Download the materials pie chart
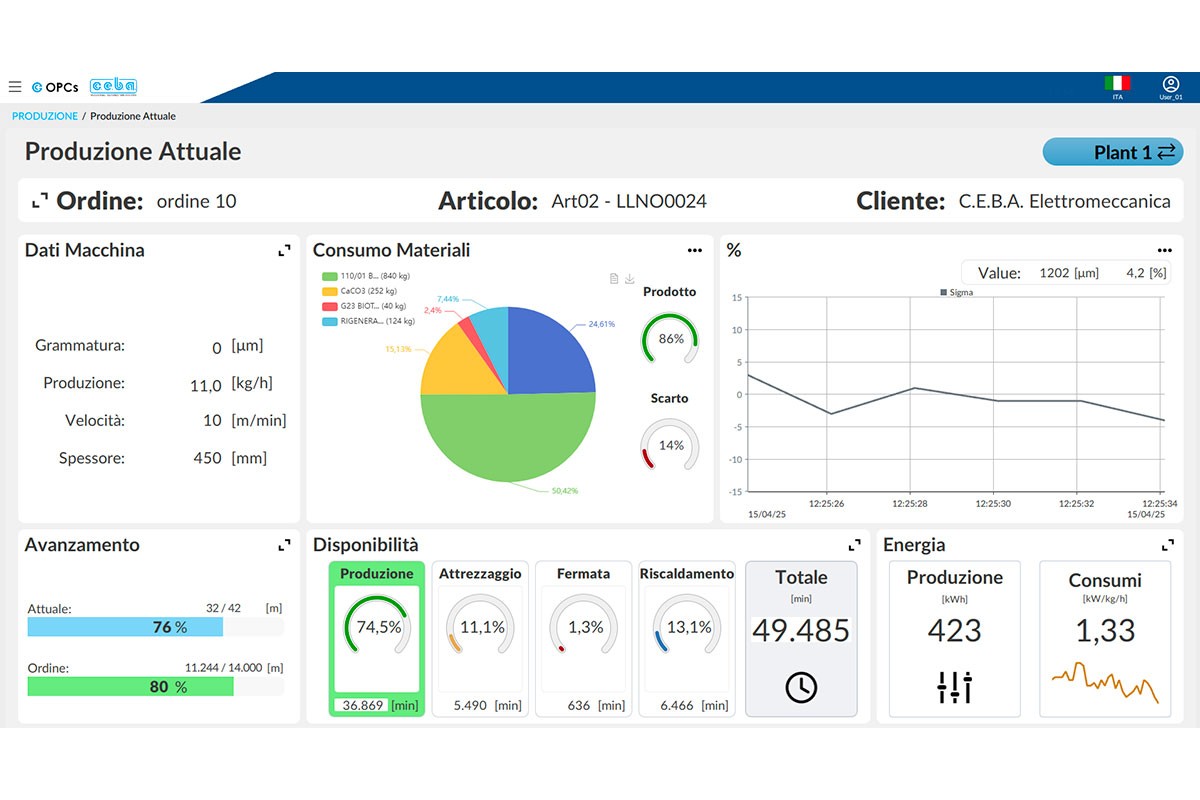This screenshot has width=1200, height=800. 630,278
